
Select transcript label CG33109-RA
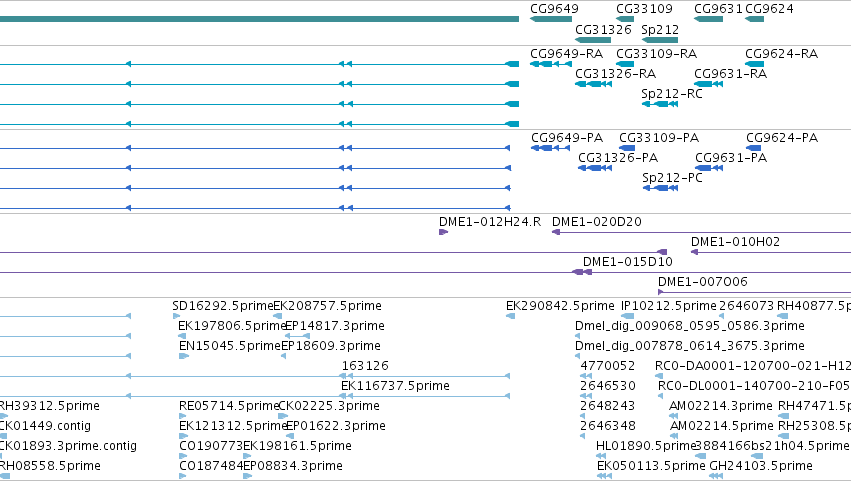[656, 53]
